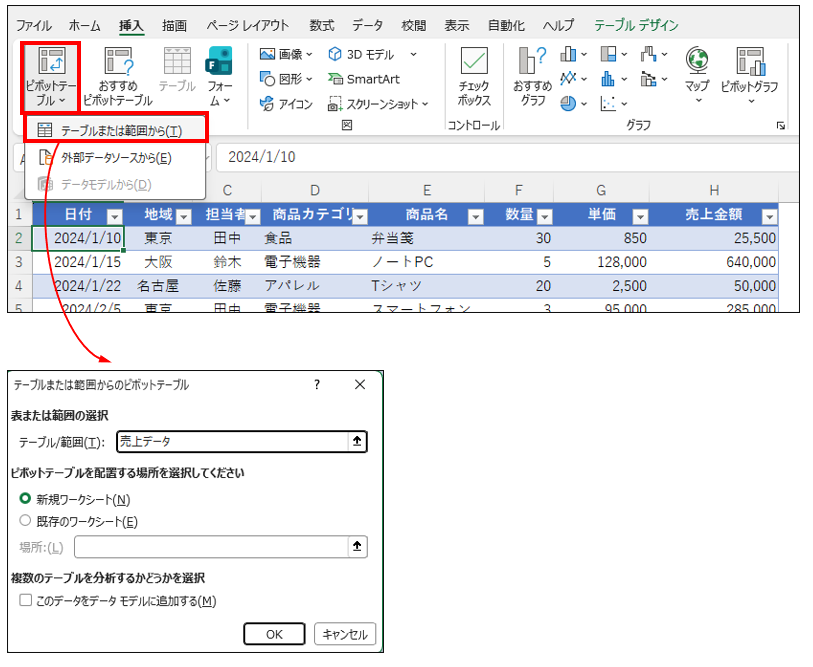Click the テーブル/範囲 input field
This screenshot has width=813, height=667.
pos(232,442)
